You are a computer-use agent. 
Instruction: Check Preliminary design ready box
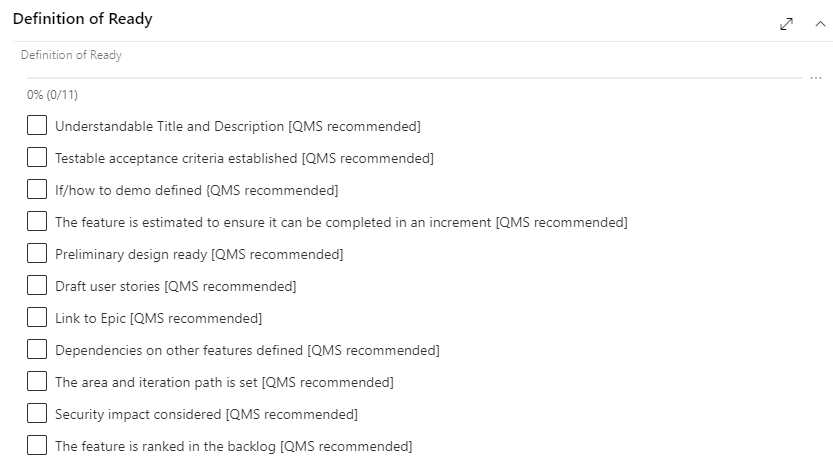[x=37, y=253]
